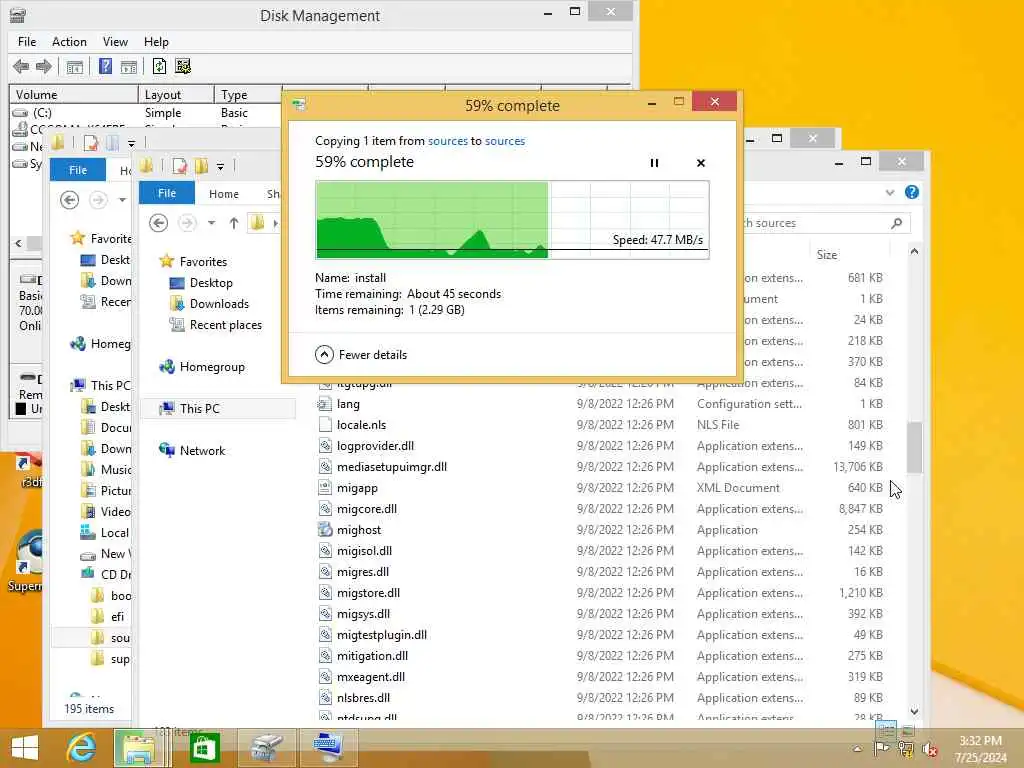Select Homegroup in front Explorer navigation
The width and height of the screenshot is (1024, 768).
click(x=212, y=367)
